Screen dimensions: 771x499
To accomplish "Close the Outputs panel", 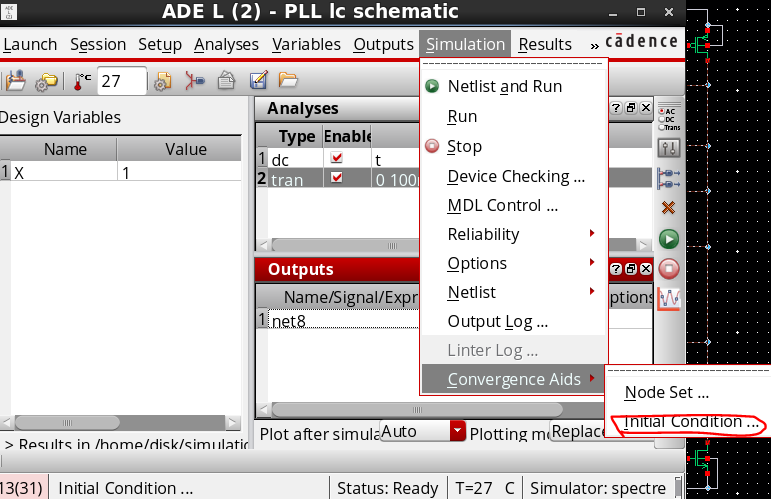I will coord(646,269).
